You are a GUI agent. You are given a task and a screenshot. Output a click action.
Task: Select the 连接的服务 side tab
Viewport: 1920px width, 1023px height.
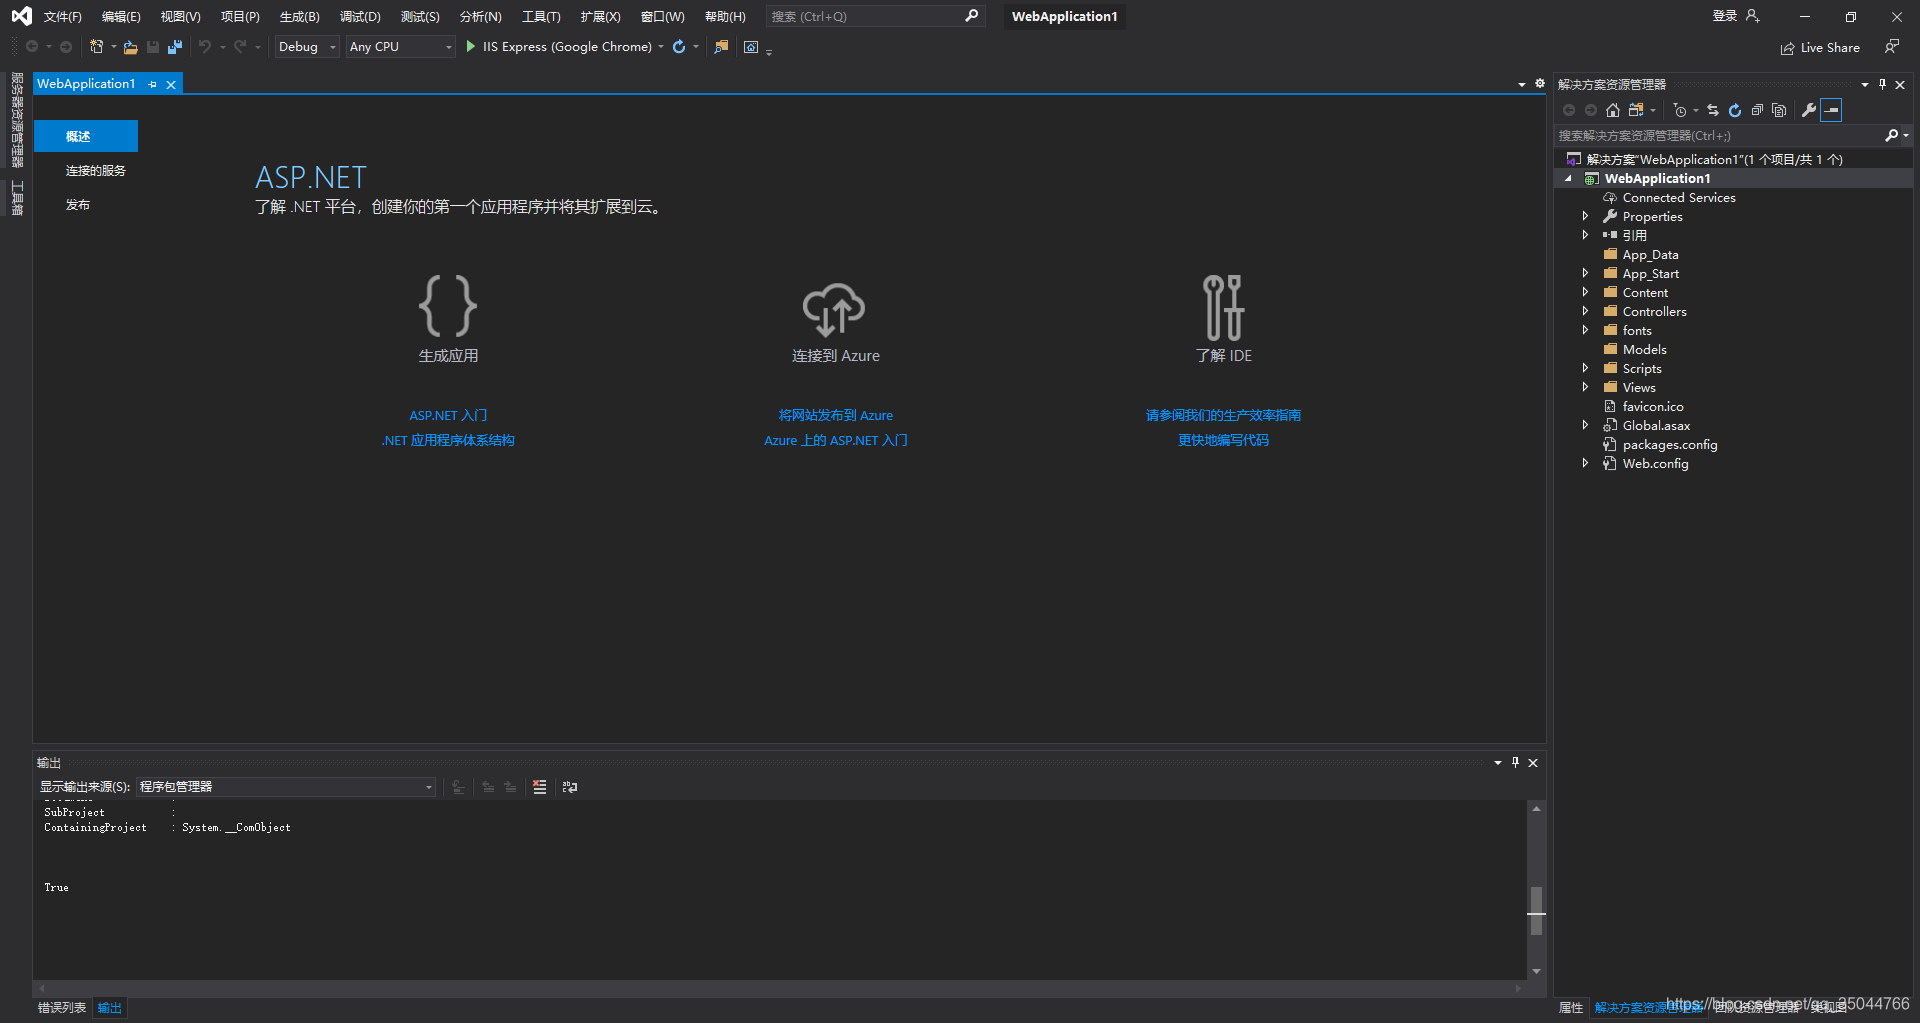tap(96, 171)
